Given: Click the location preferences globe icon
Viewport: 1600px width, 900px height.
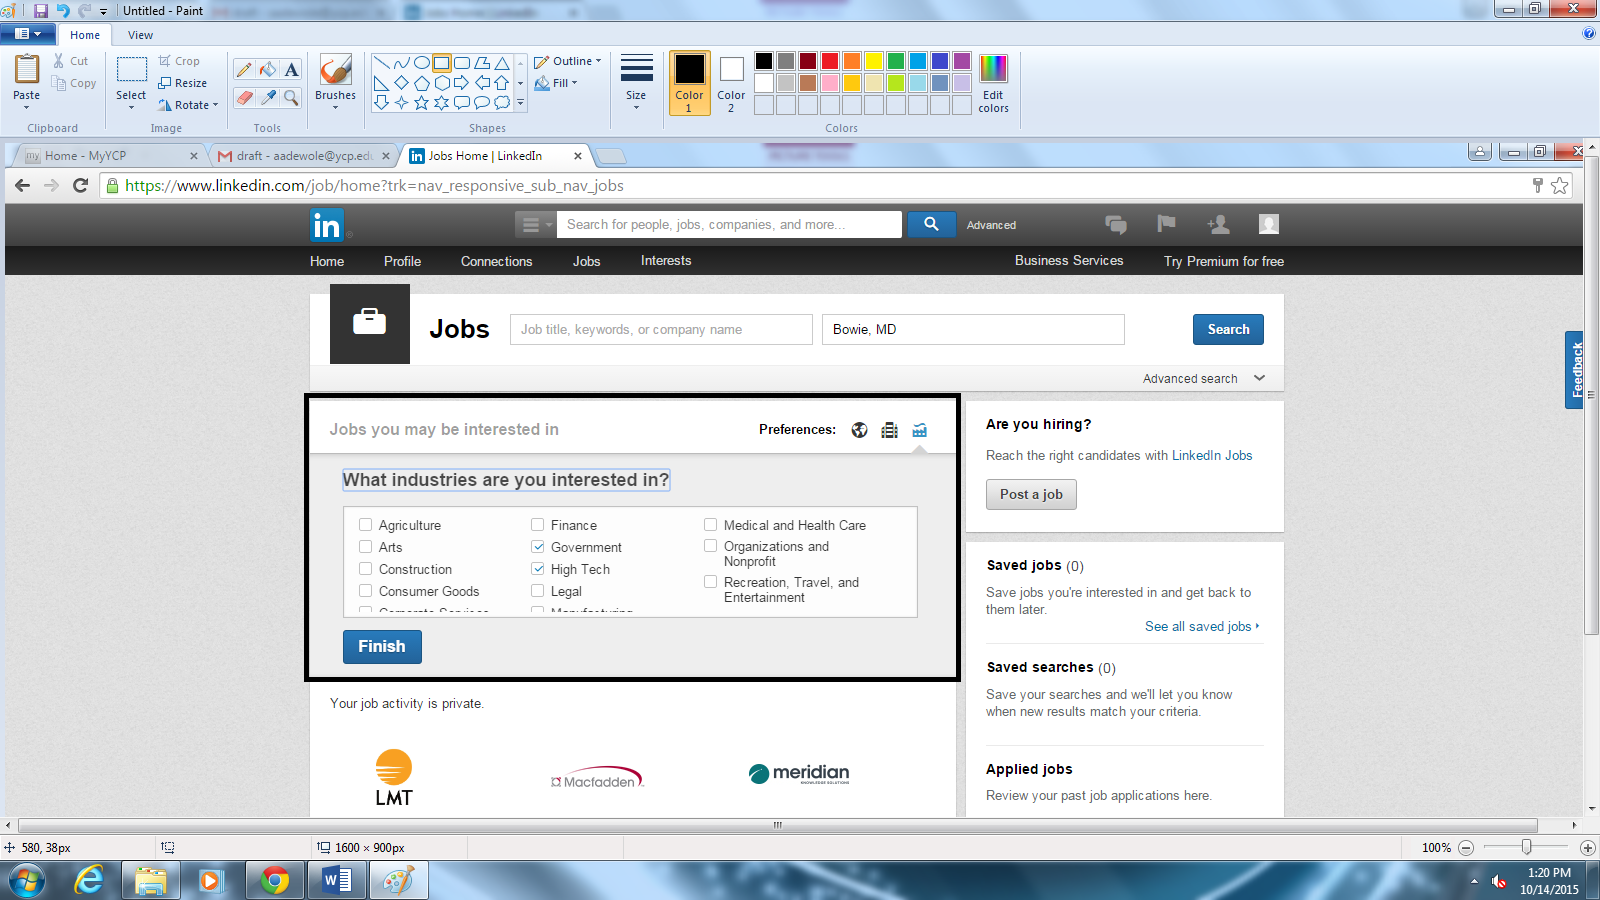Looking at the screenshot, I should [859, 430].
